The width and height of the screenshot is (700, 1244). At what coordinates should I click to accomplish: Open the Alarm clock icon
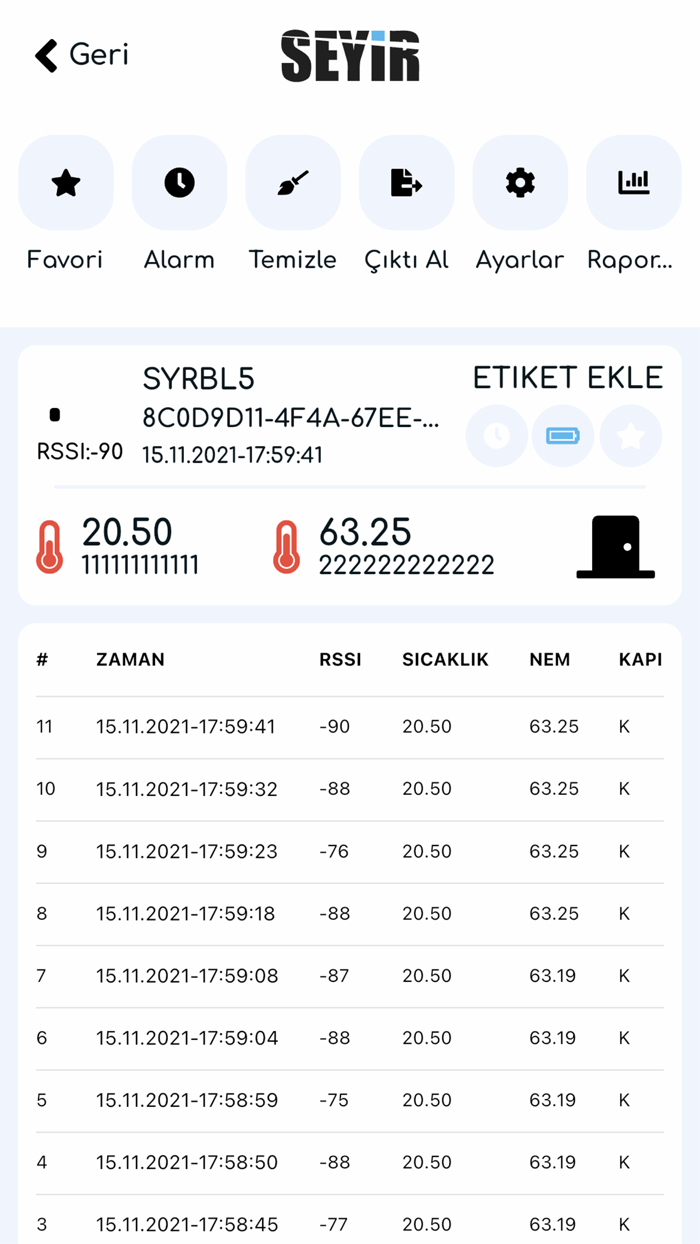(179, 183)
